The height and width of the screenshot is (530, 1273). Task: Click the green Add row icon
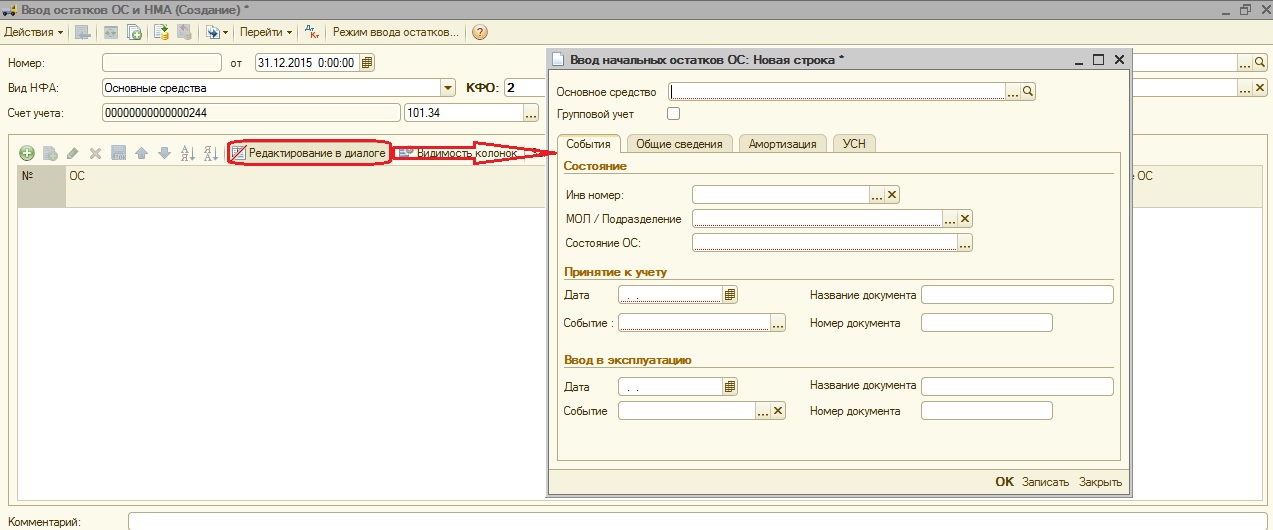[27, 153]
